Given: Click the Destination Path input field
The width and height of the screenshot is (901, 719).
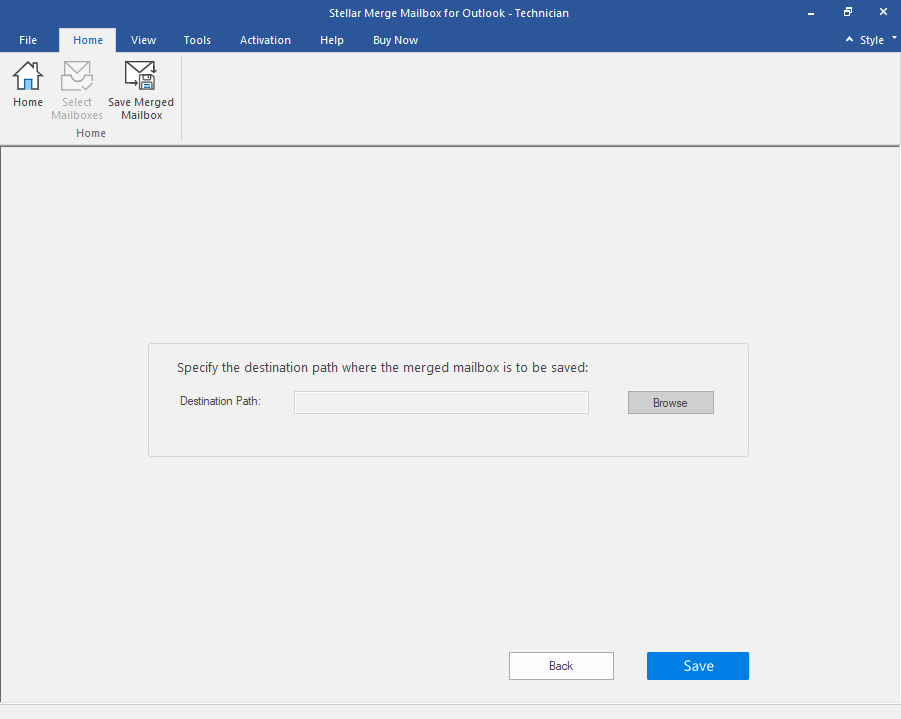Looking at the screenshot, I should click(x=441, y=402).
